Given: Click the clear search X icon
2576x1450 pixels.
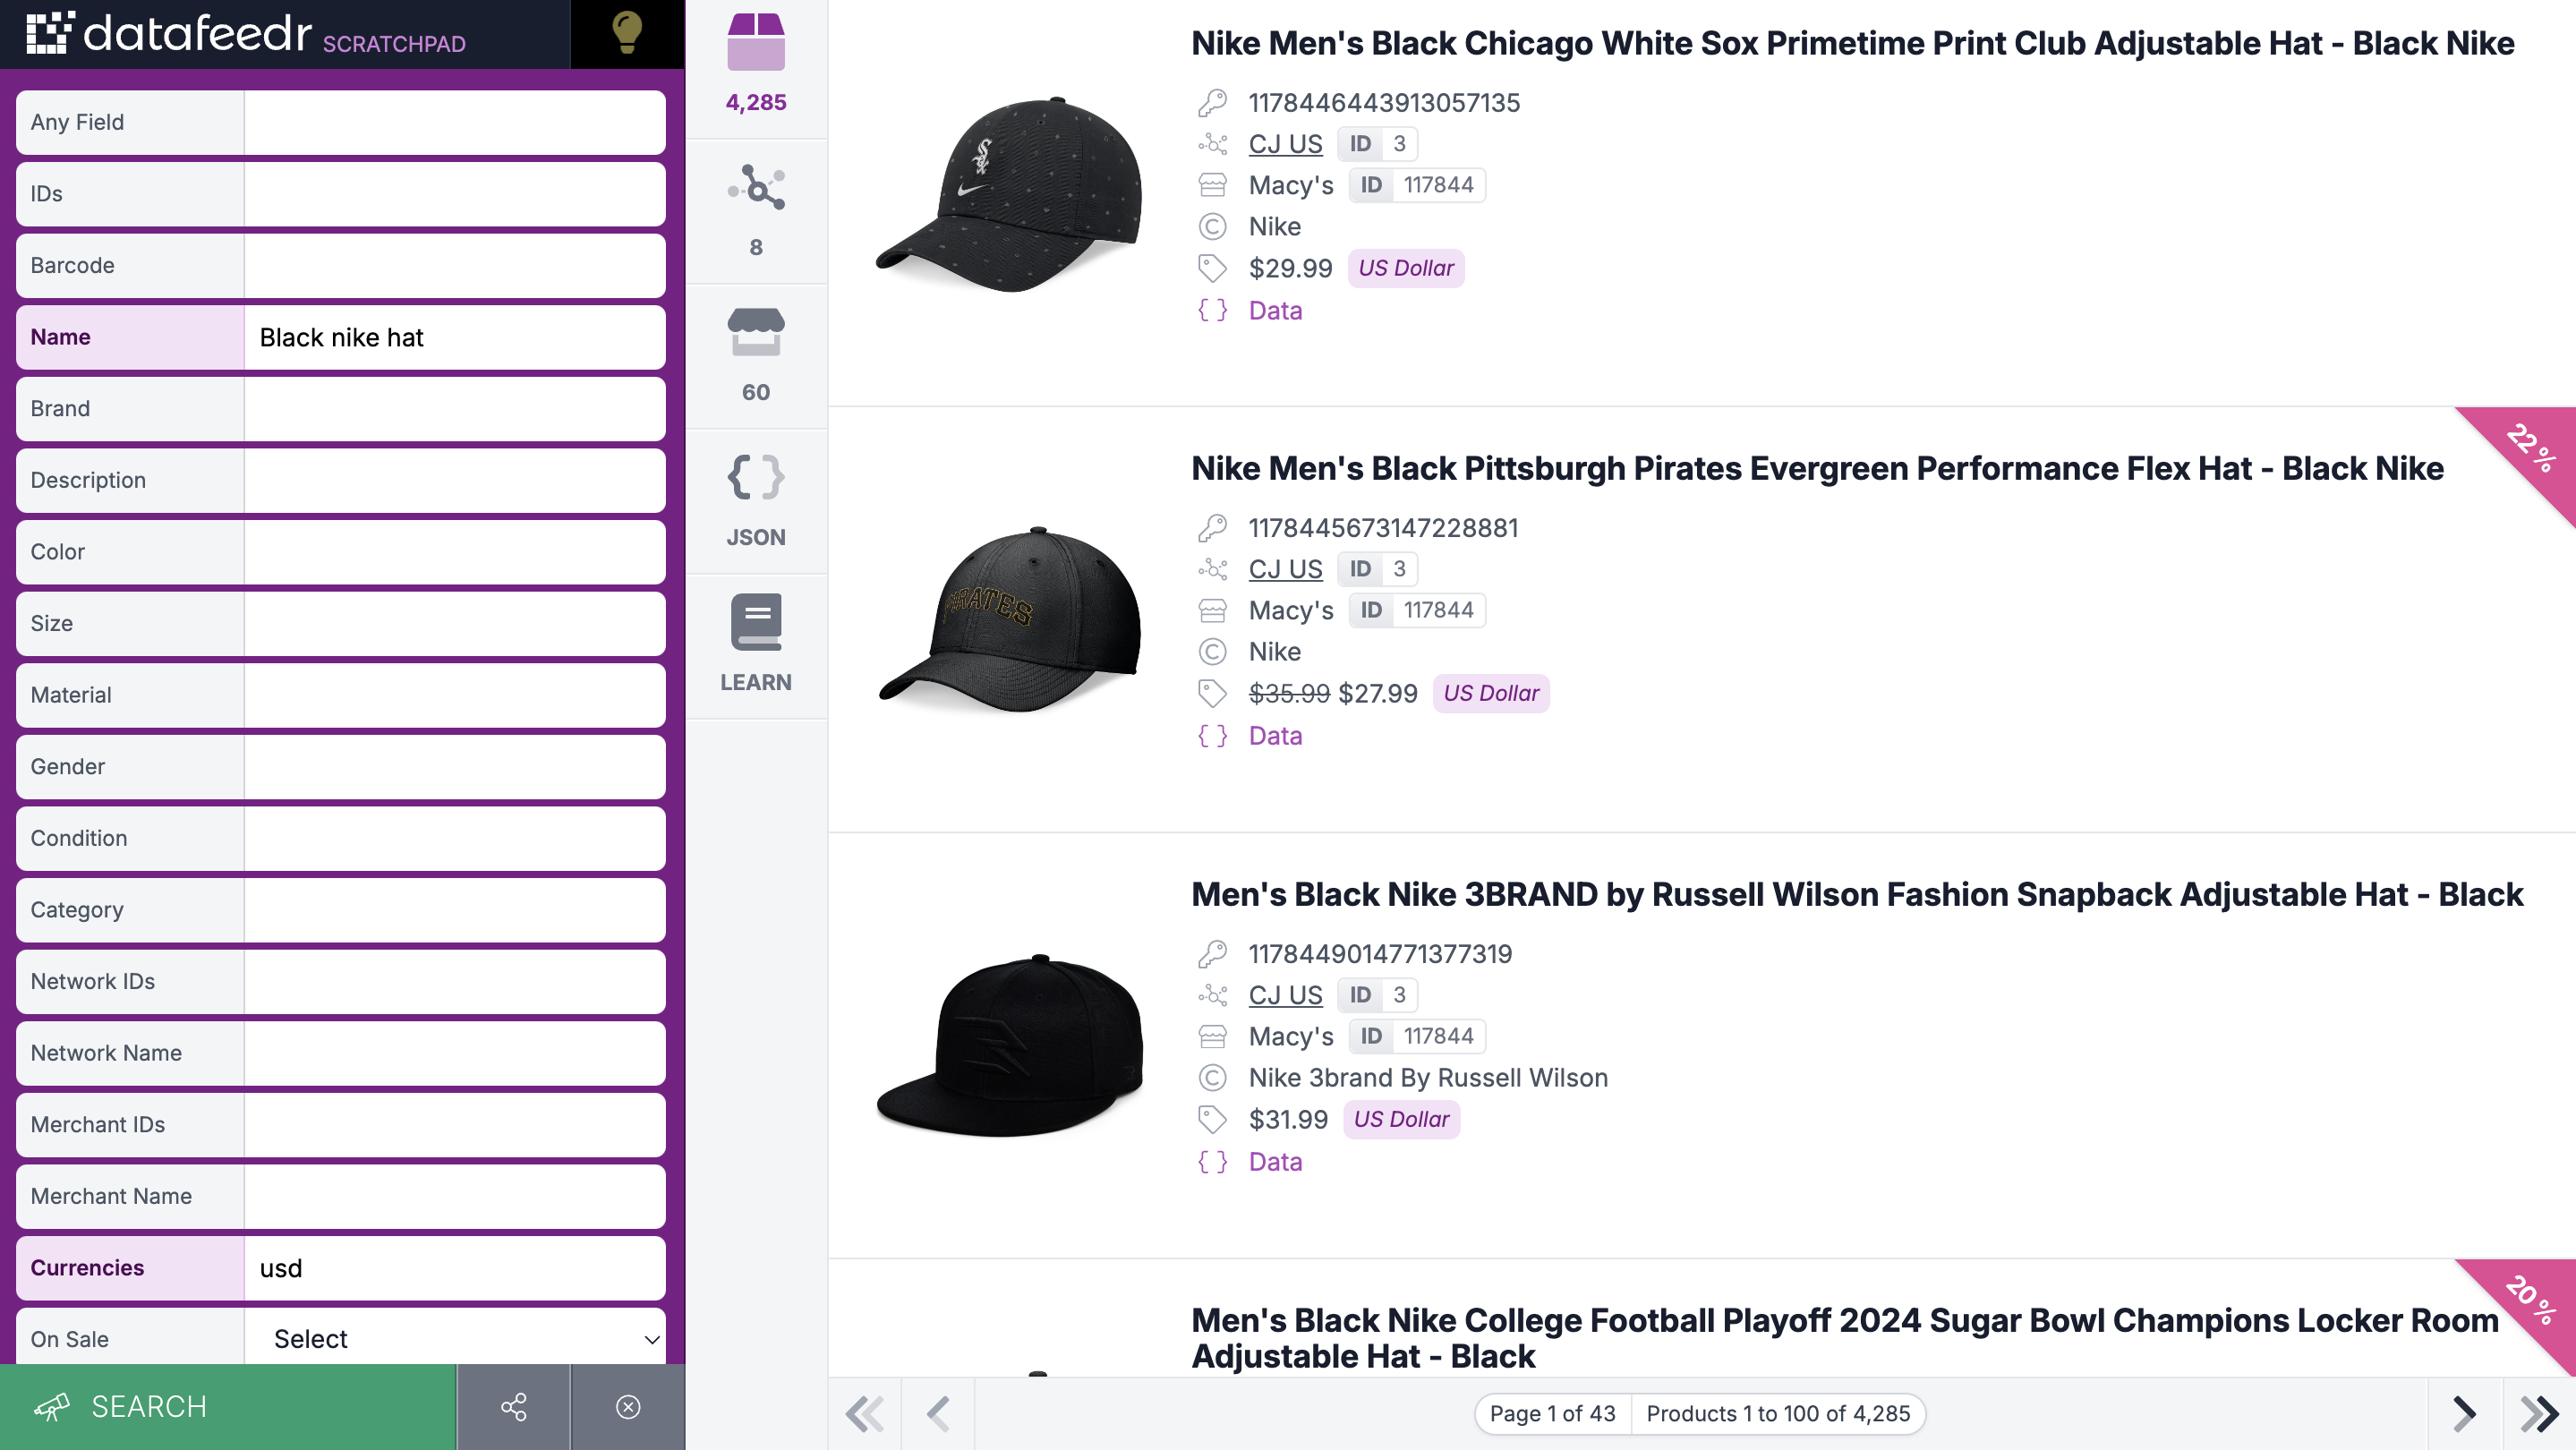Looking at the screenshot, I should [x=628, y=1407].
